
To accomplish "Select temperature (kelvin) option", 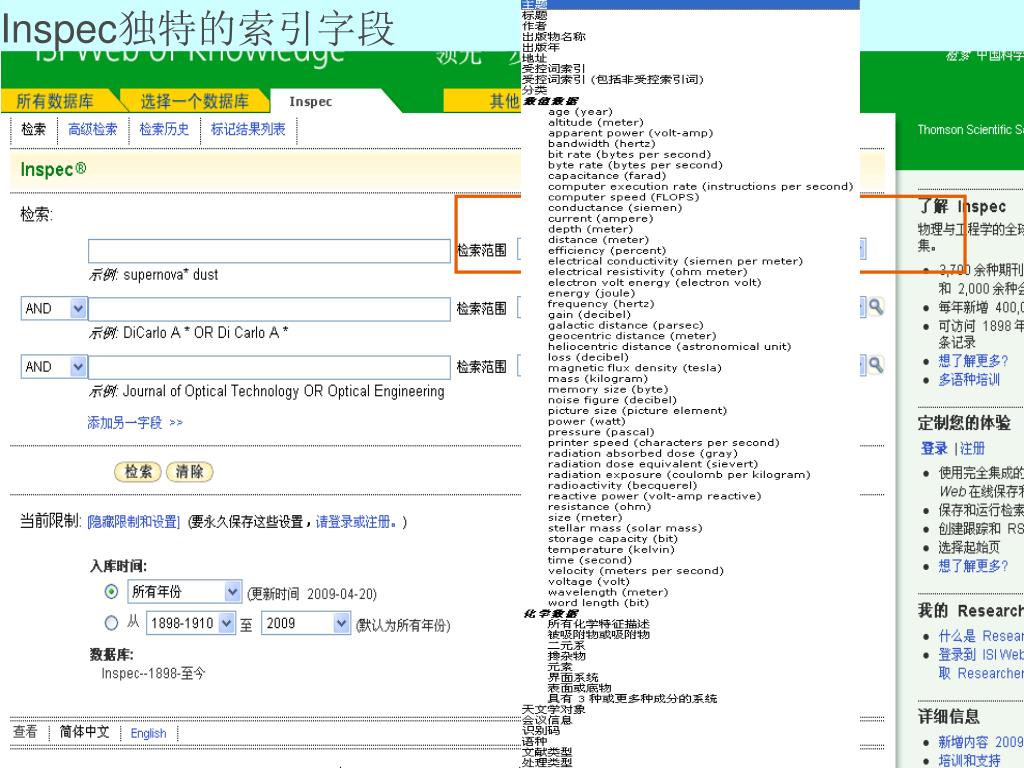I will (611, 549).
